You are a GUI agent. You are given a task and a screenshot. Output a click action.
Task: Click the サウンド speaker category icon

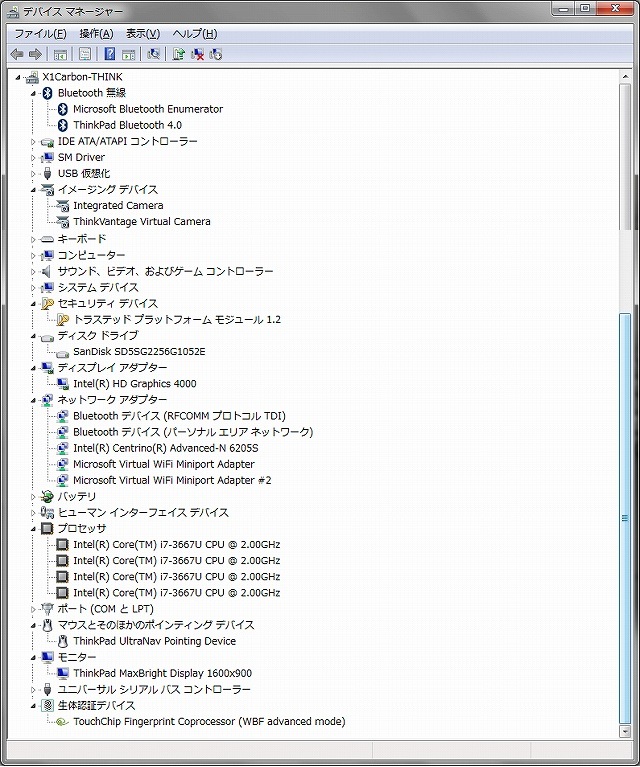coord(46,271)
